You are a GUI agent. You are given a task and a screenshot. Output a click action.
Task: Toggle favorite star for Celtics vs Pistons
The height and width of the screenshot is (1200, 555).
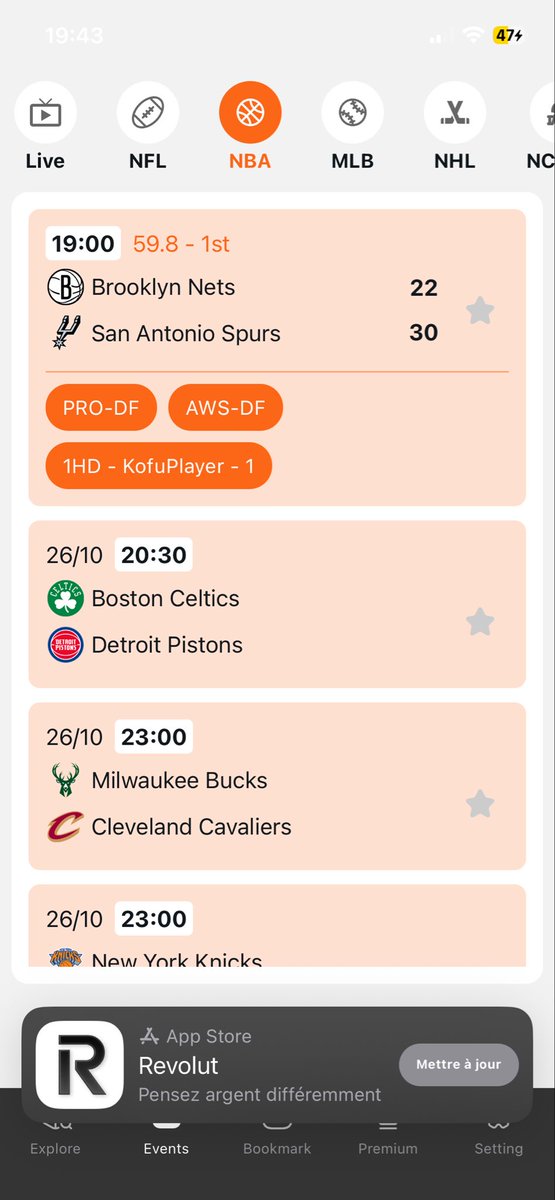(x=480, y=622)
